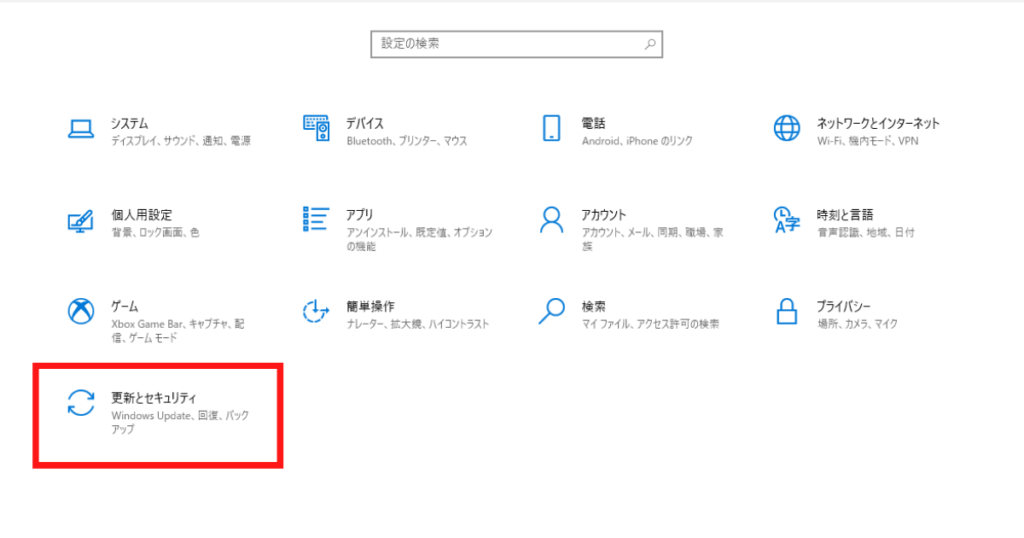Open the ネットワークとインターネット title

(x=878, y=123)
